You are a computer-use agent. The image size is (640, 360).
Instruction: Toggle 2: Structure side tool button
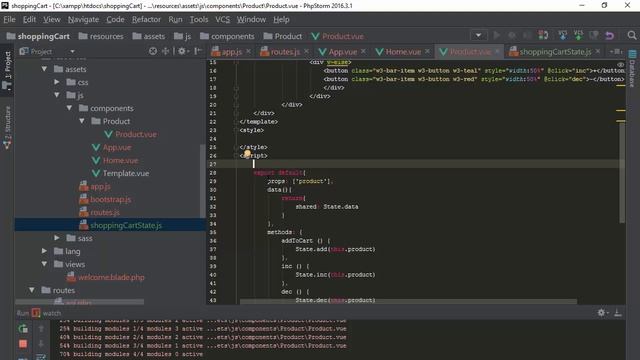(7, 127)
